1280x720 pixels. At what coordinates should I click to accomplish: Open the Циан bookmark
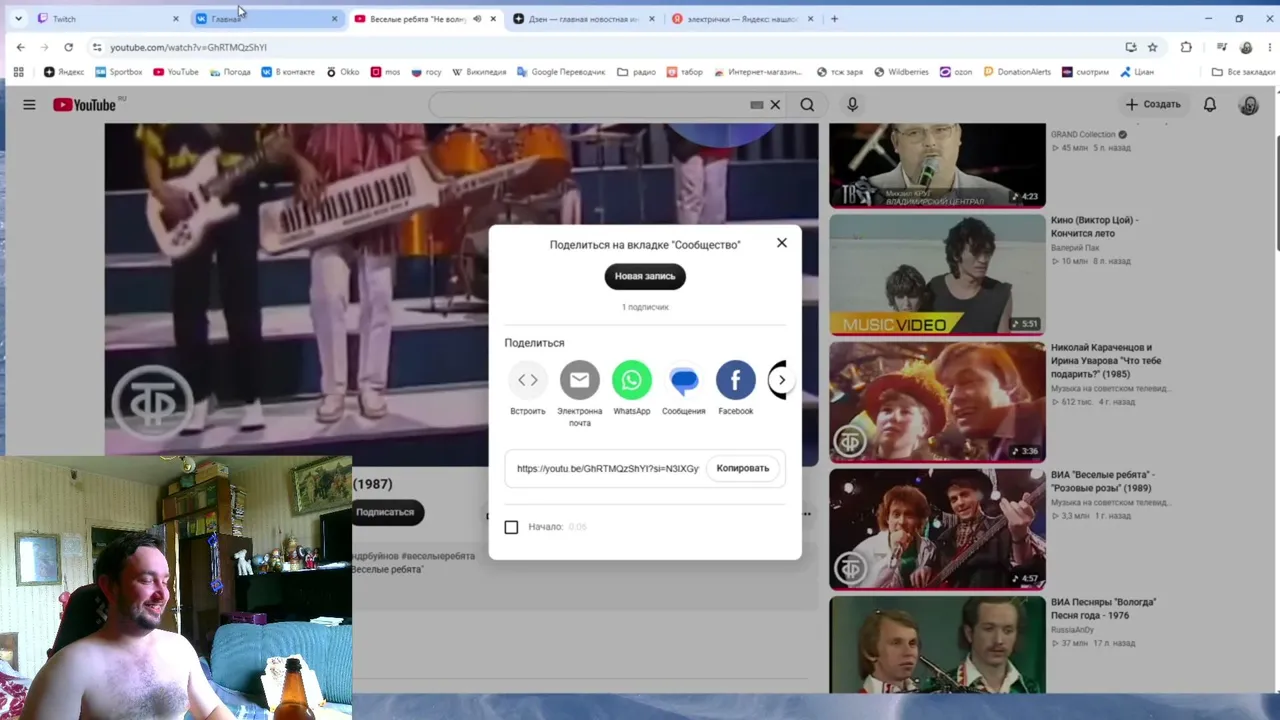(x=1137, y=72)
